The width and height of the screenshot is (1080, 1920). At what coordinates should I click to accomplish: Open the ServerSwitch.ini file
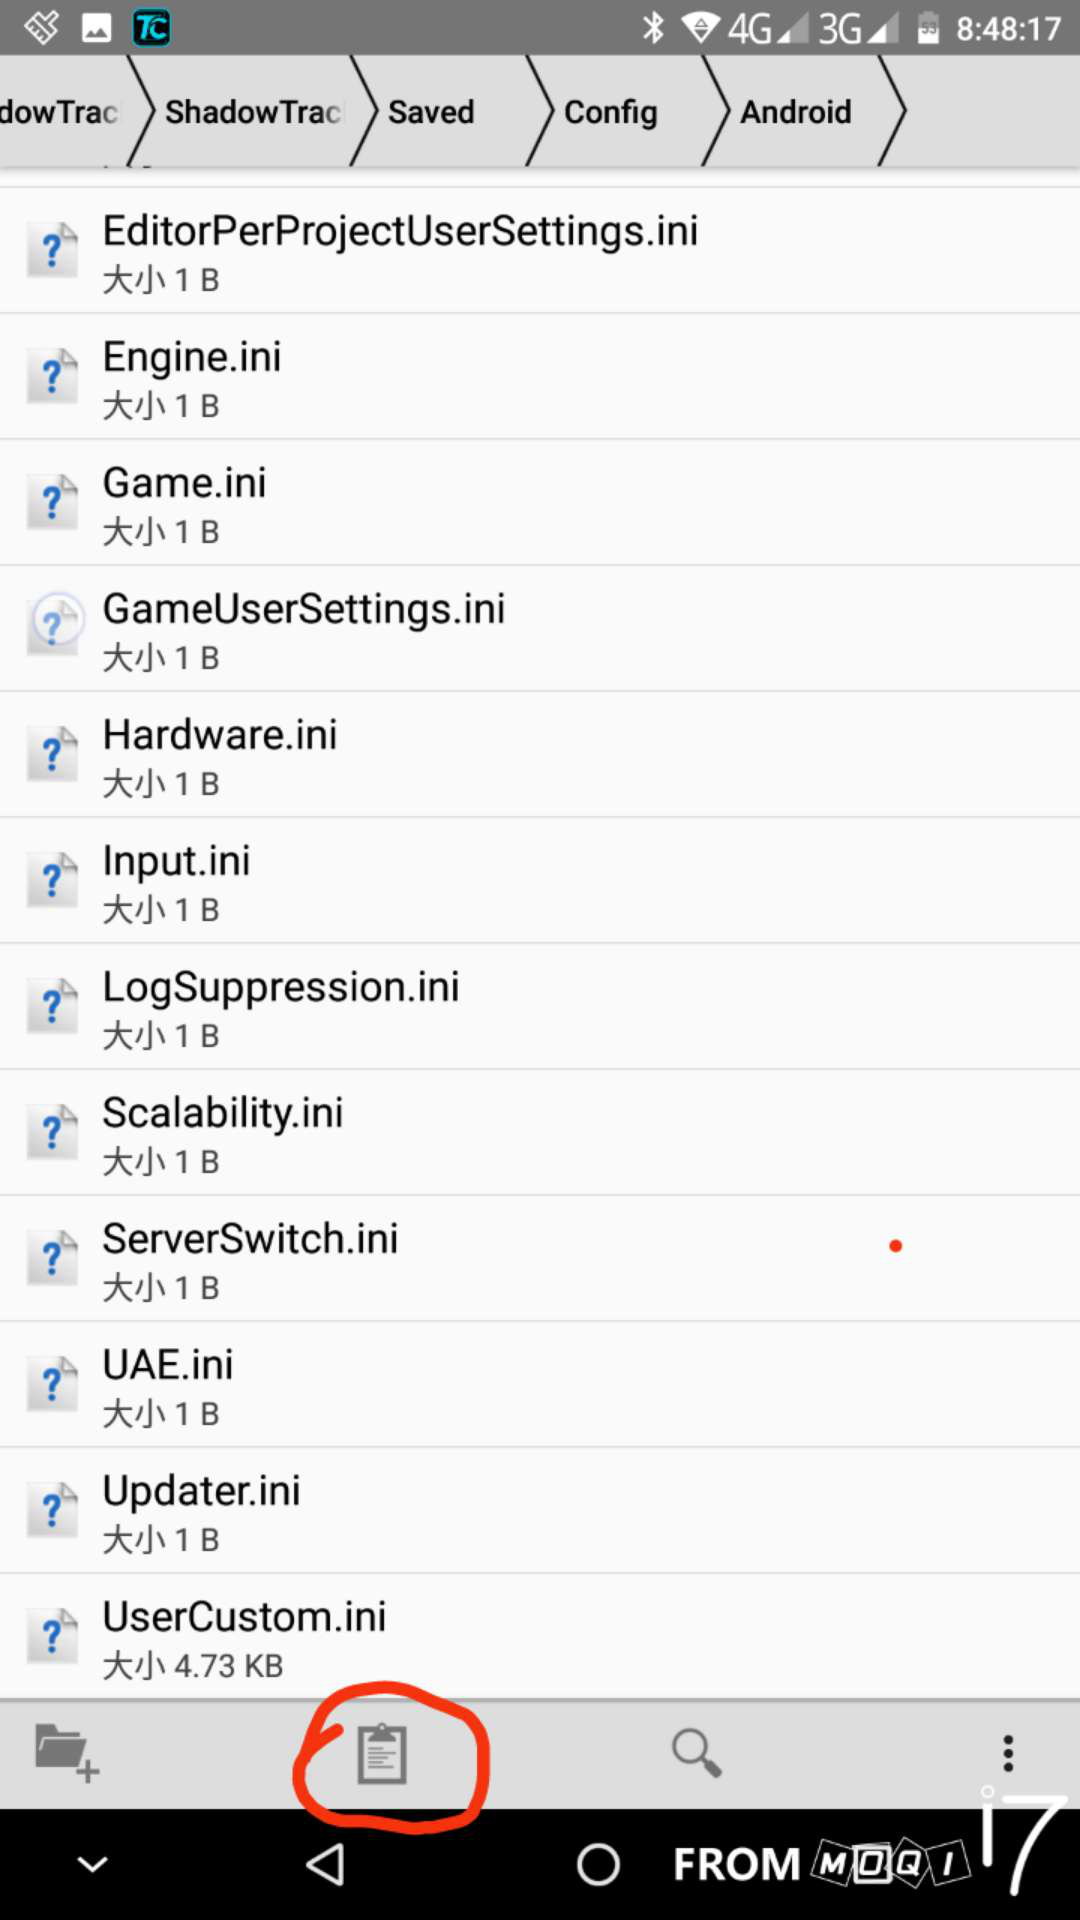pyautogui.click(x=250, y=1258)
